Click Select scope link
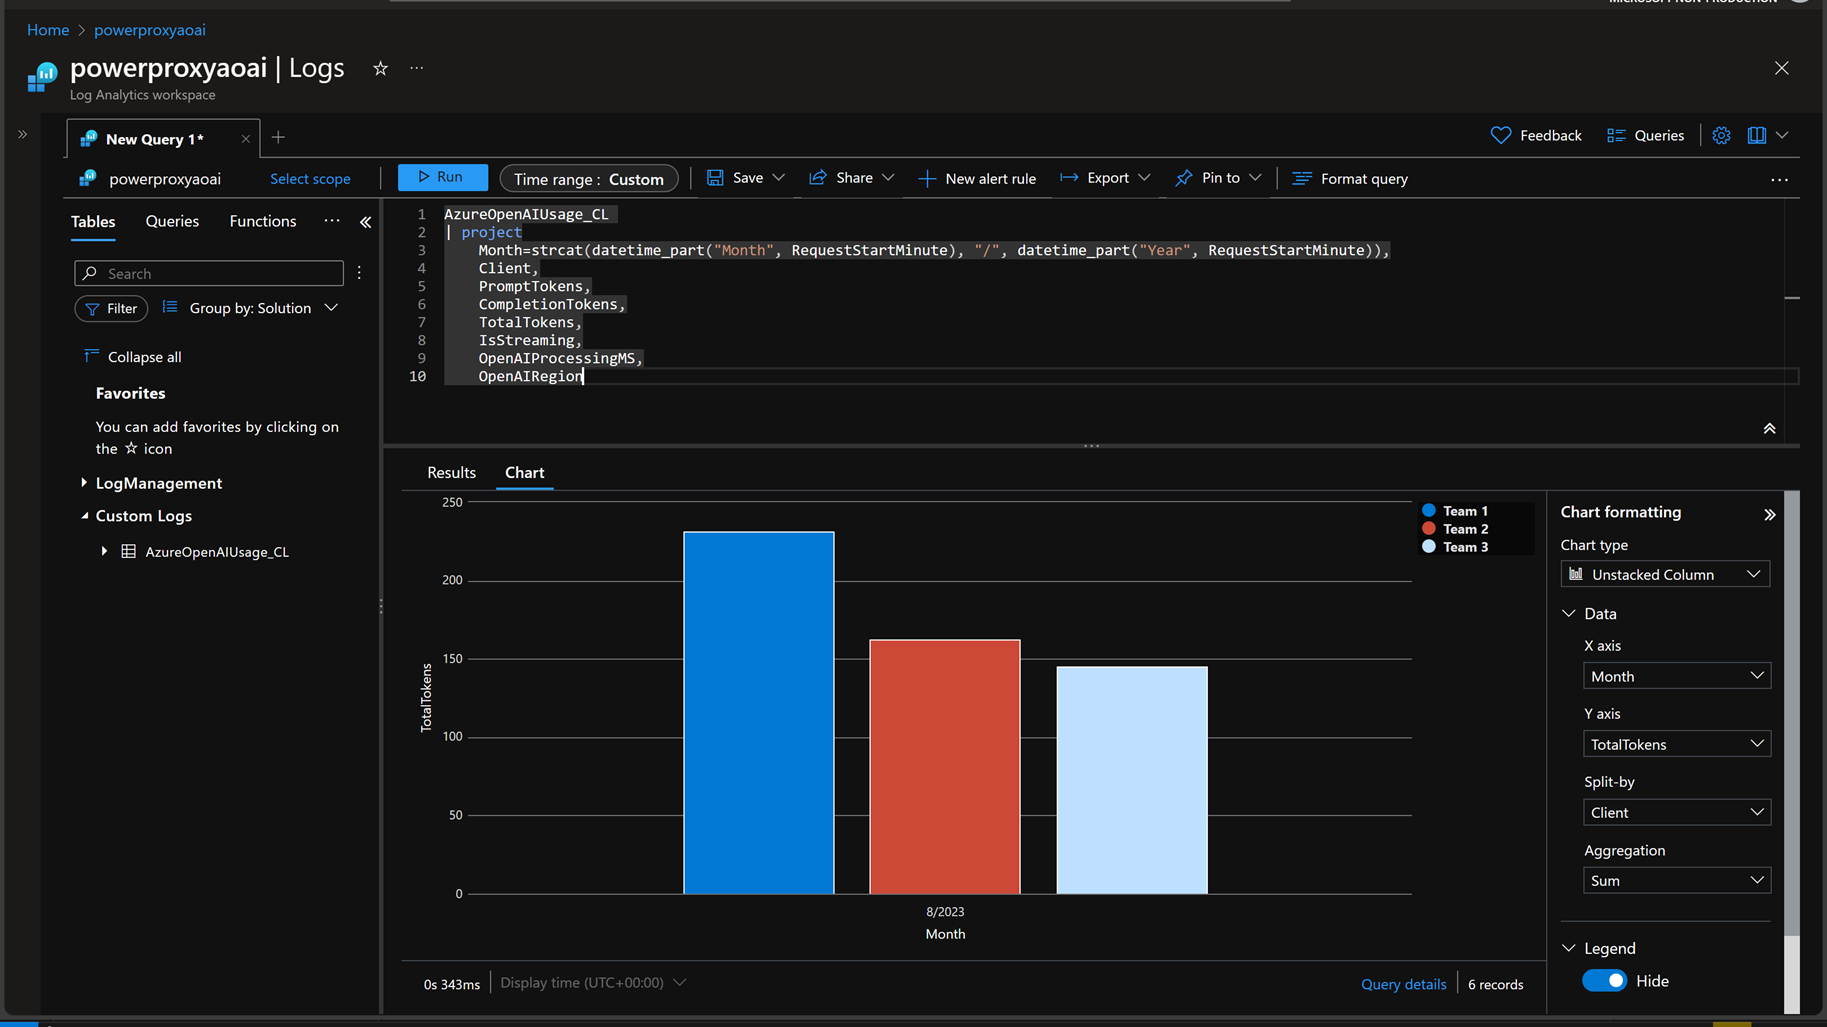This screenshot has height=1027, width=1827. (x=310, y=179)
